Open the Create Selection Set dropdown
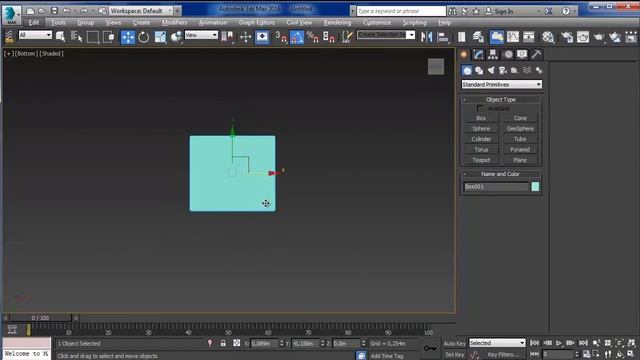Image resolution: width=640 pixels, height=360 pixels. tap(386, 35)
